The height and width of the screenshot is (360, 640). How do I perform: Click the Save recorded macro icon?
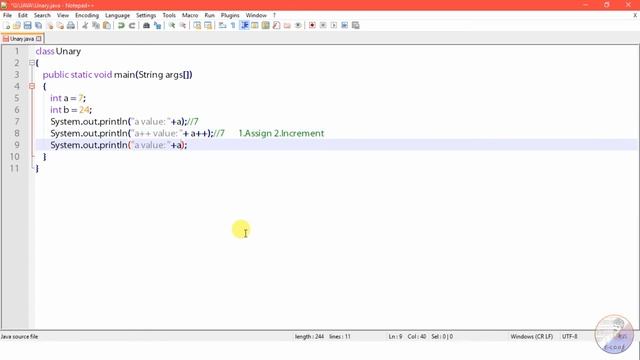point(356,25)
